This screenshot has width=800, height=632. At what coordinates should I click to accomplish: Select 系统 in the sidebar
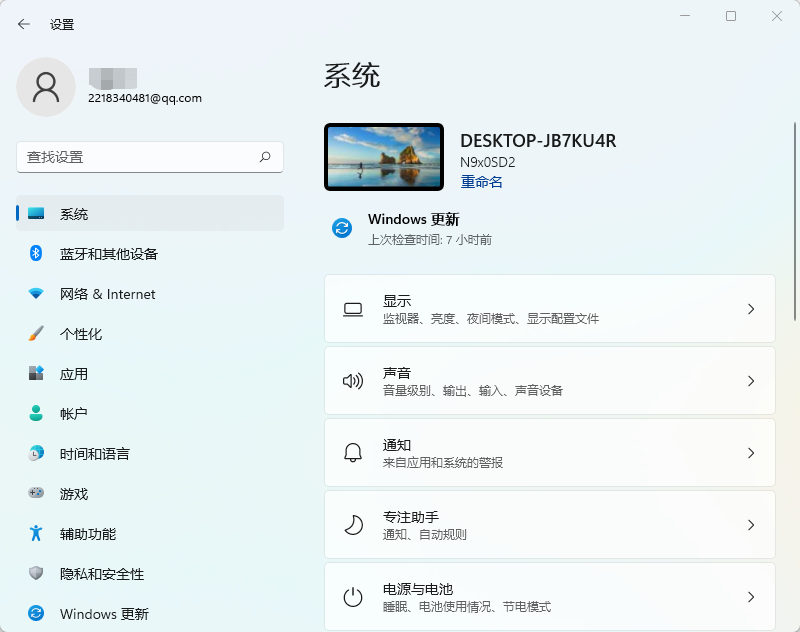coord(150,213)
